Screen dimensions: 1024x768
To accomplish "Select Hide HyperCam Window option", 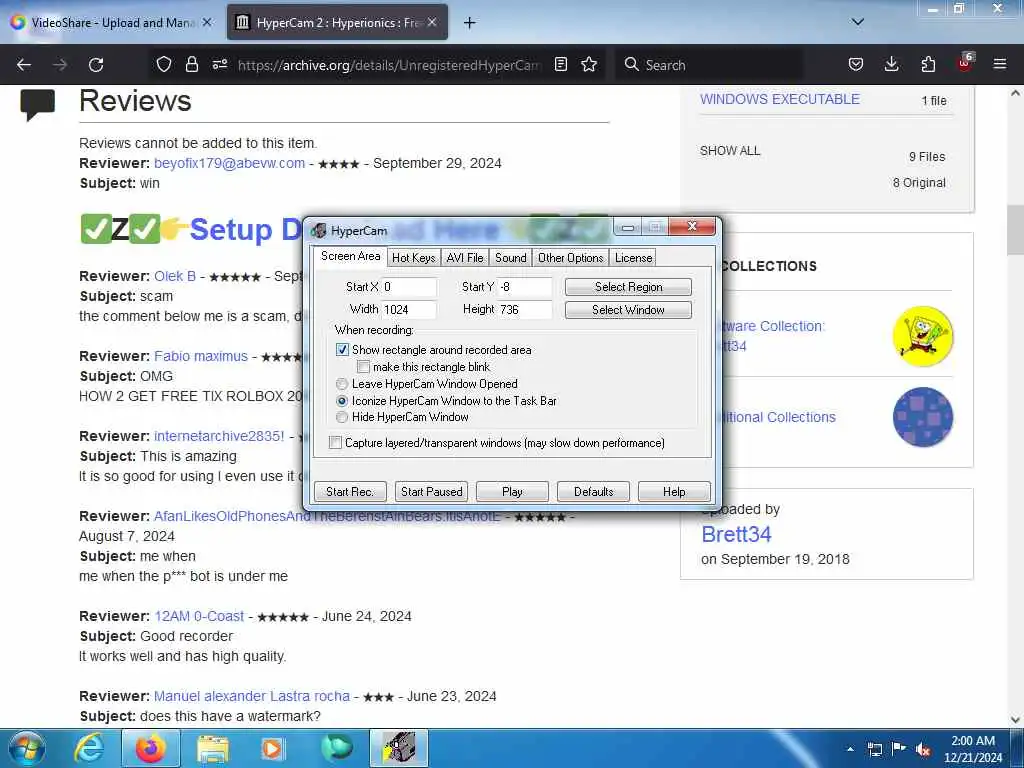I will coord(342,417).
